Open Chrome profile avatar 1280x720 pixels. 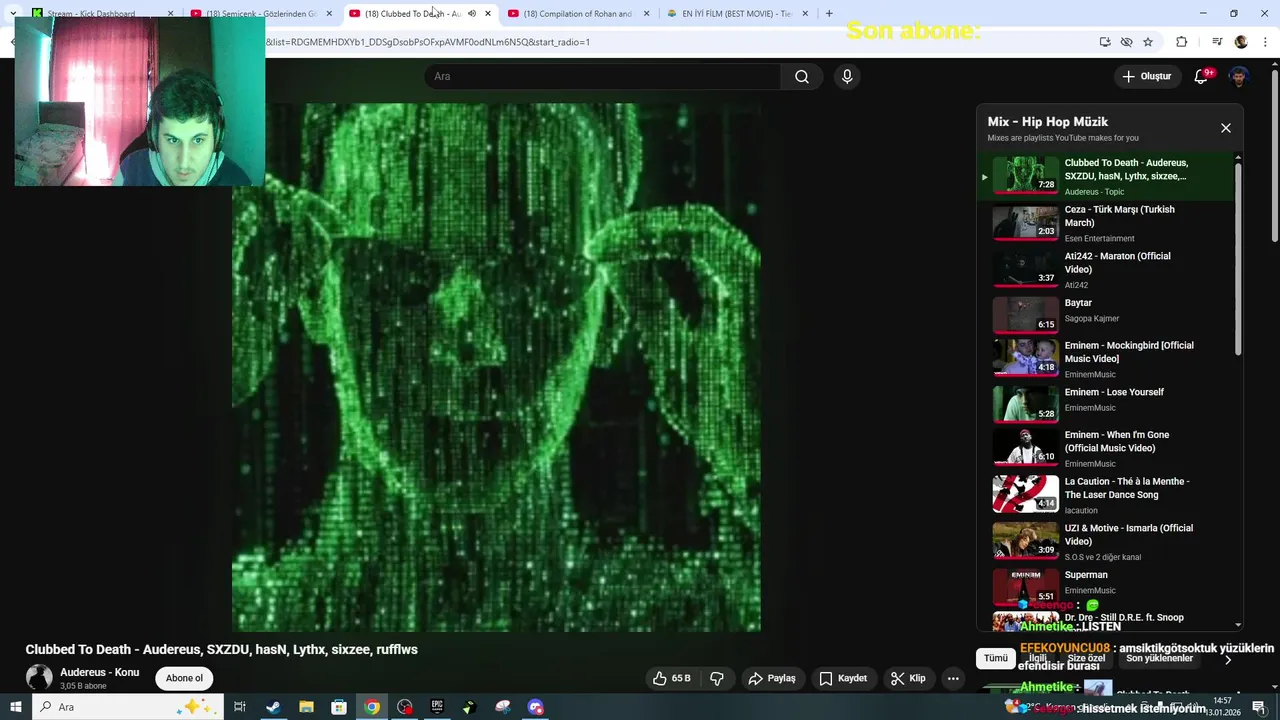point(1241,42)
